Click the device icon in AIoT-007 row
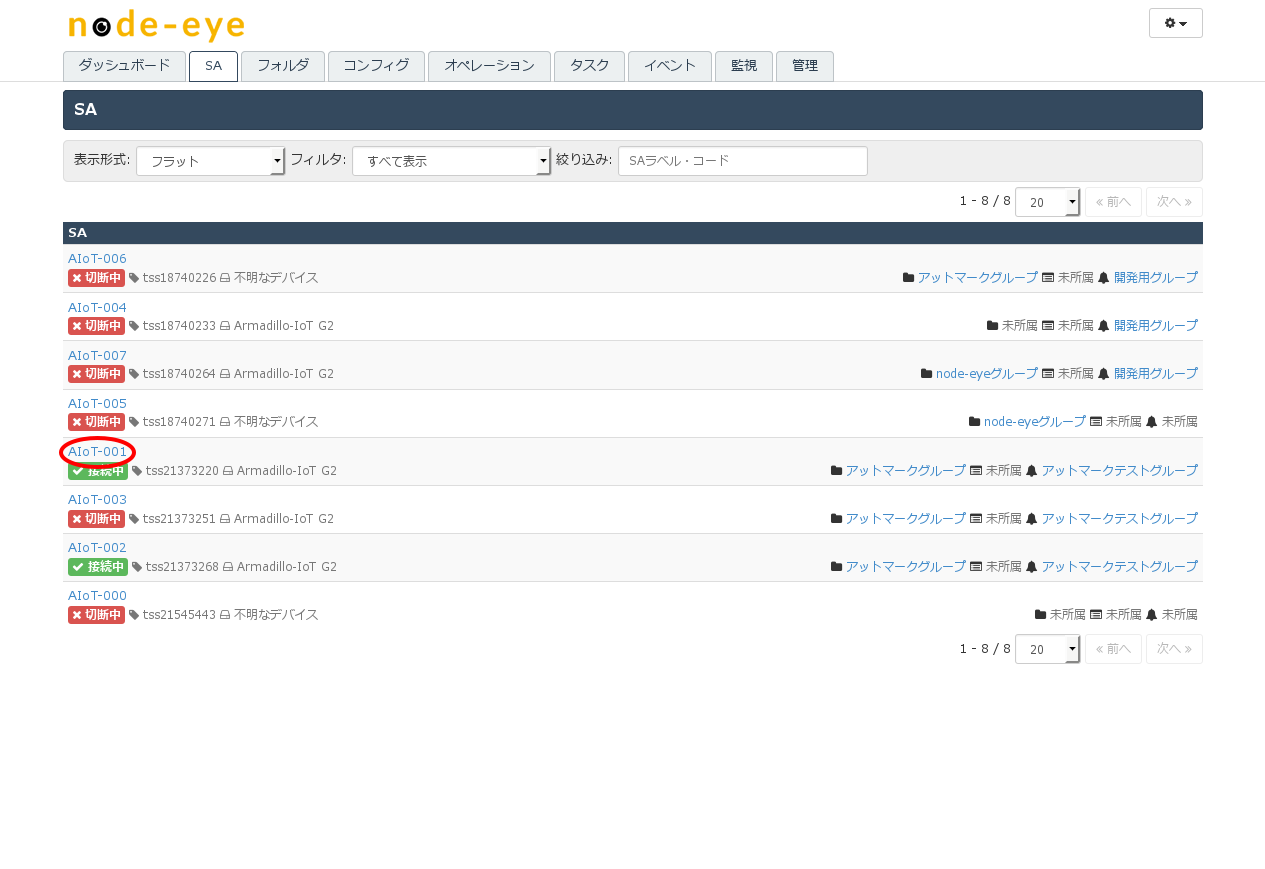Viewport: 1265px width, 869px height. tap(225, 374)
